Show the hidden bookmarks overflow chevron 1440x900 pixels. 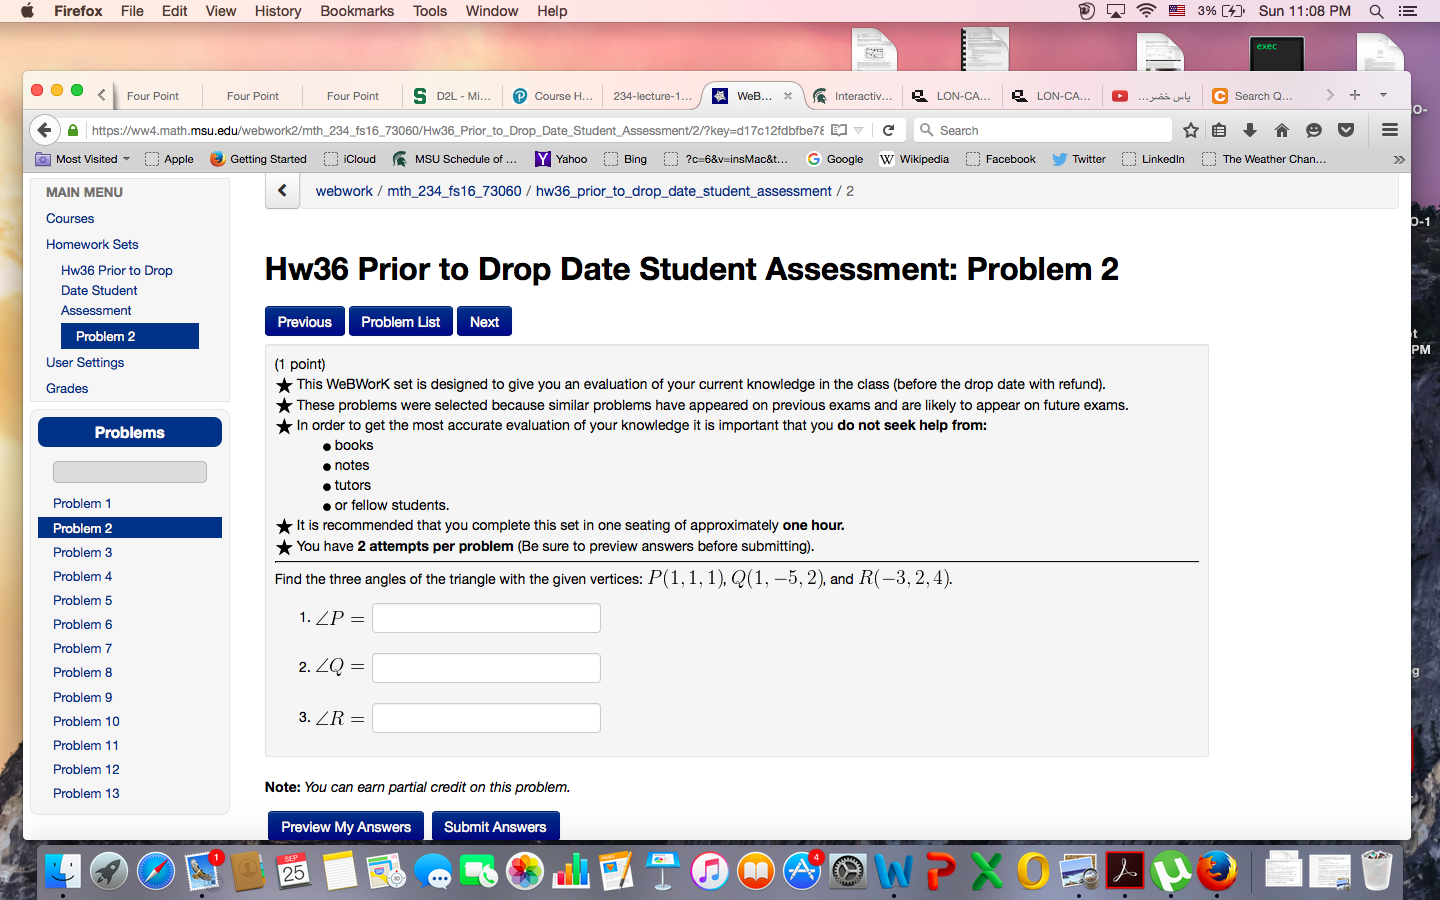point(1398,159)
